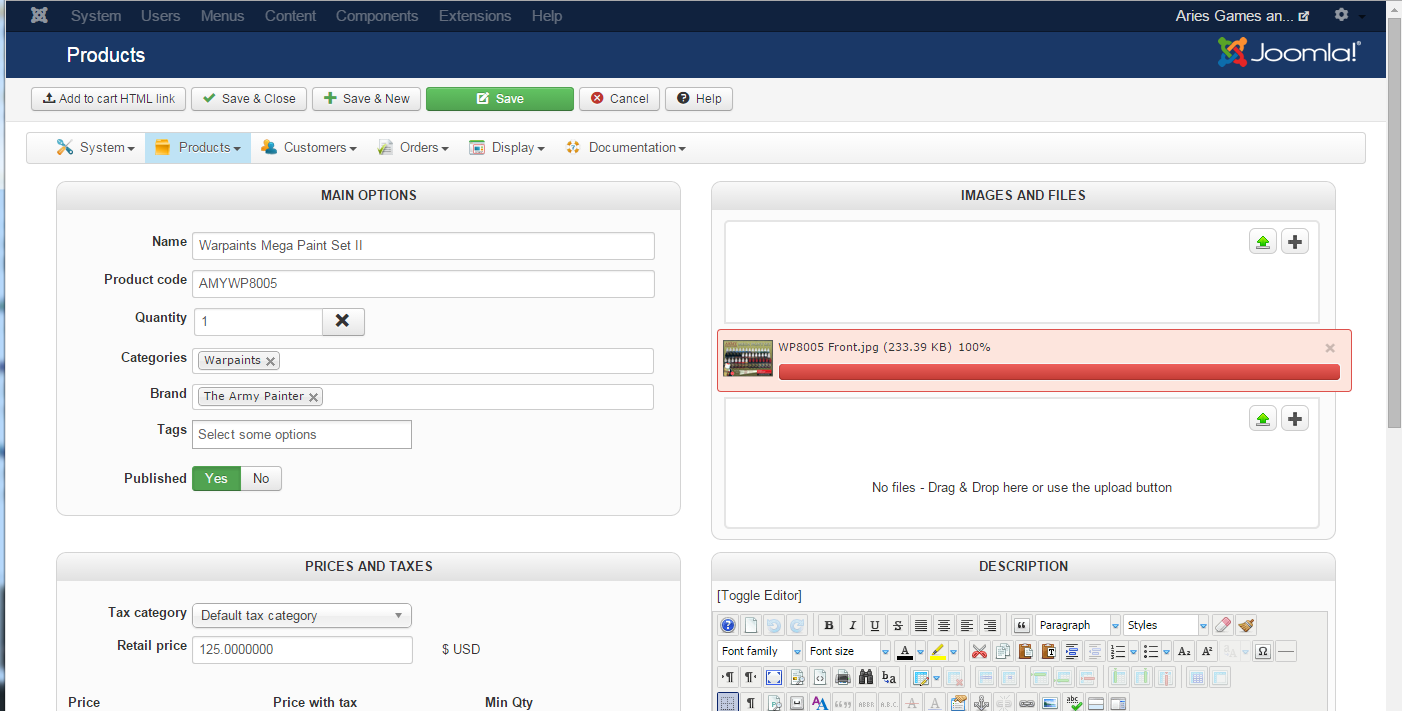1402x711 pixels.
Task: Click the new document icon in editor
Action: point(751,625)
